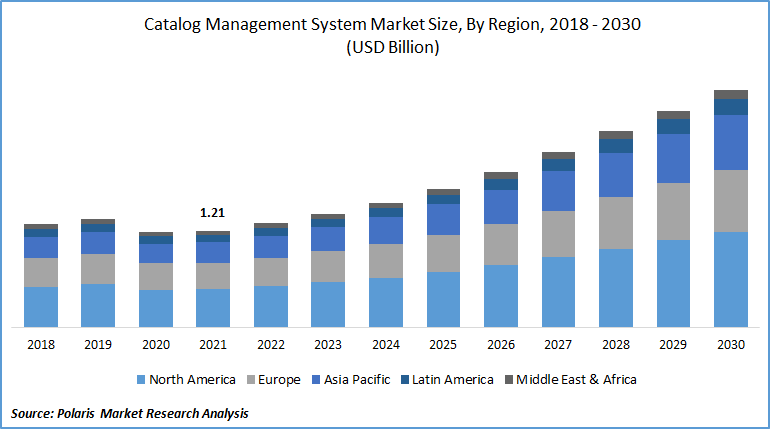
Task: Click the North America segment of 2030 bar
Action: (731, 279)
